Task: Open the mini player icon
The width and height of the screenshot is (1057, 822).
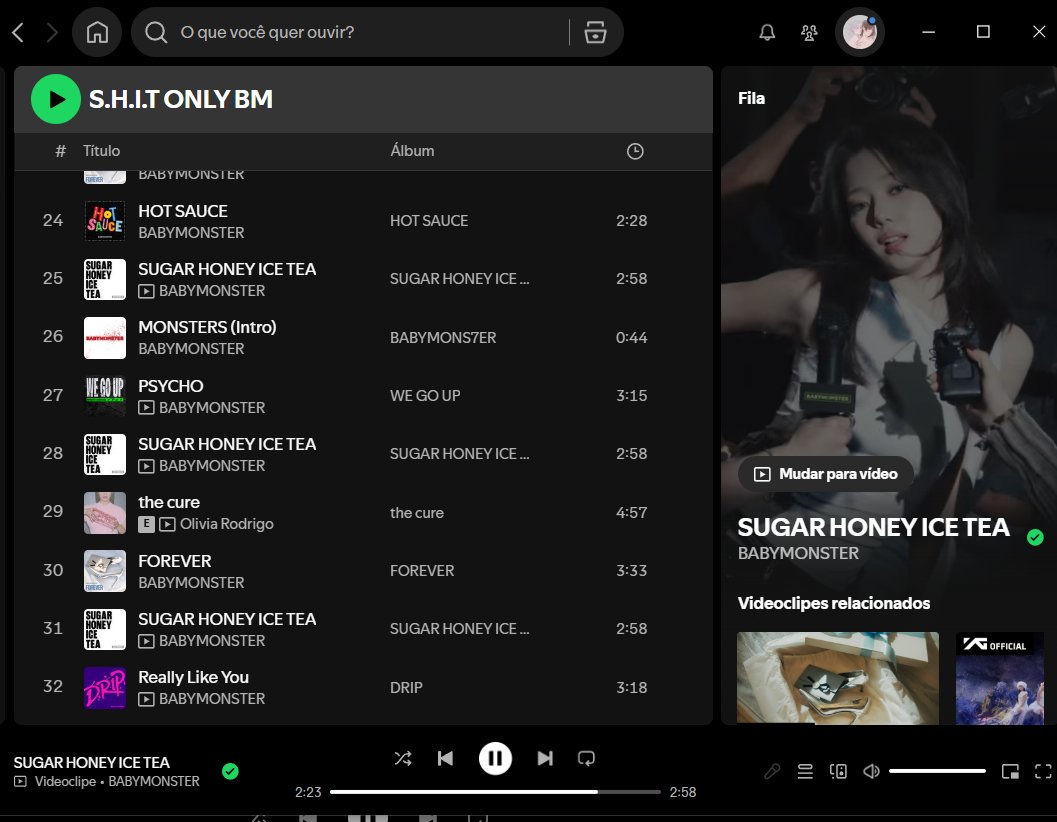Action: click(1010, 771)
